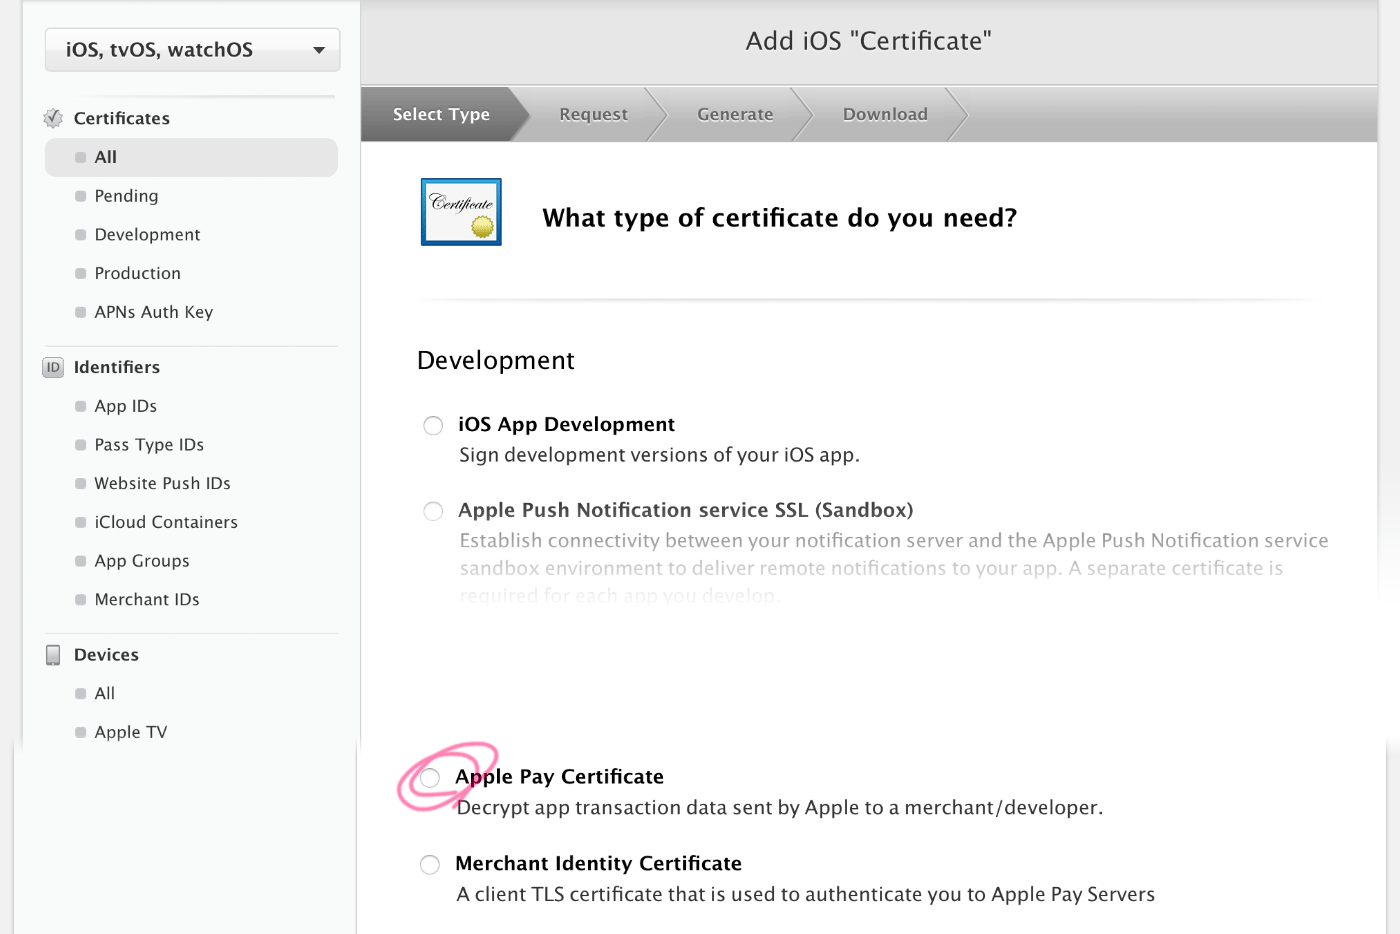Image resolution: width=1400 pixels, height=934 pixels.
Task: Open Pass Type IDs
Action: click(149, 445)
